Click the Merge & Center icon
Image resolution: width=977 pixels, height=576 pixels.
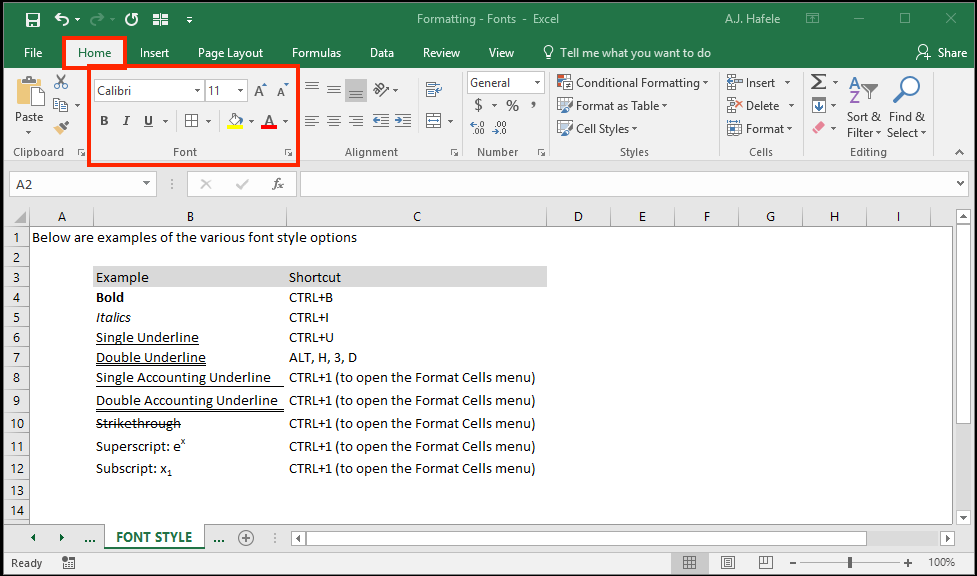pyautogui.click(x=434, y=121)
